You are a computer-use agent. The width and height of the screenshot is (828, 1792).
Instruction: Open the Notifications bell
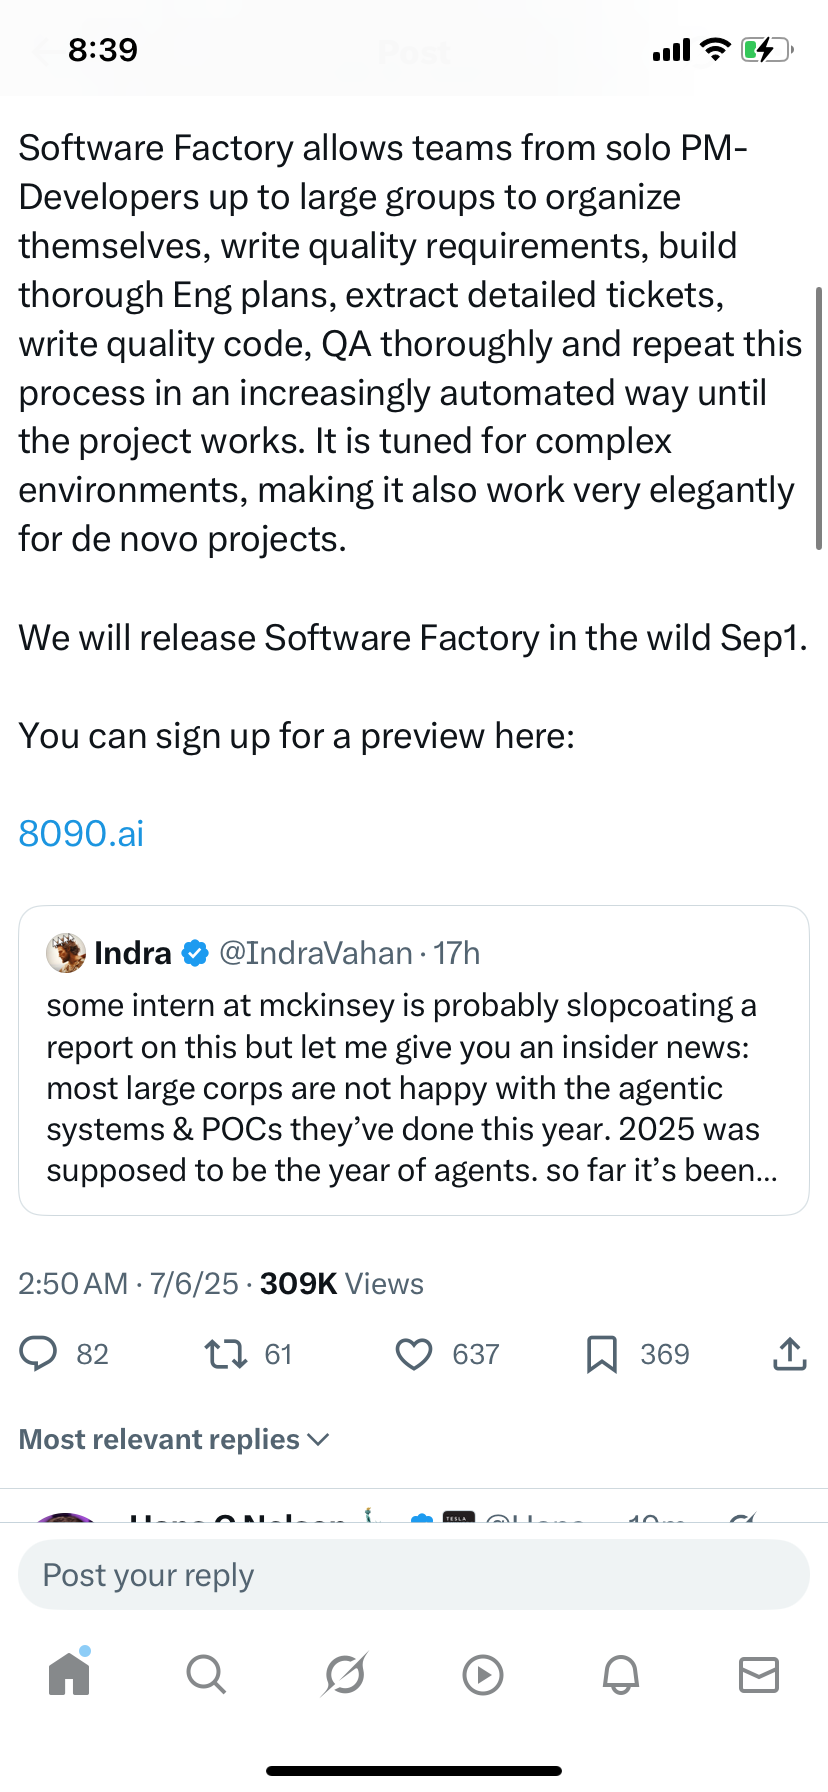pos(620,1673)
